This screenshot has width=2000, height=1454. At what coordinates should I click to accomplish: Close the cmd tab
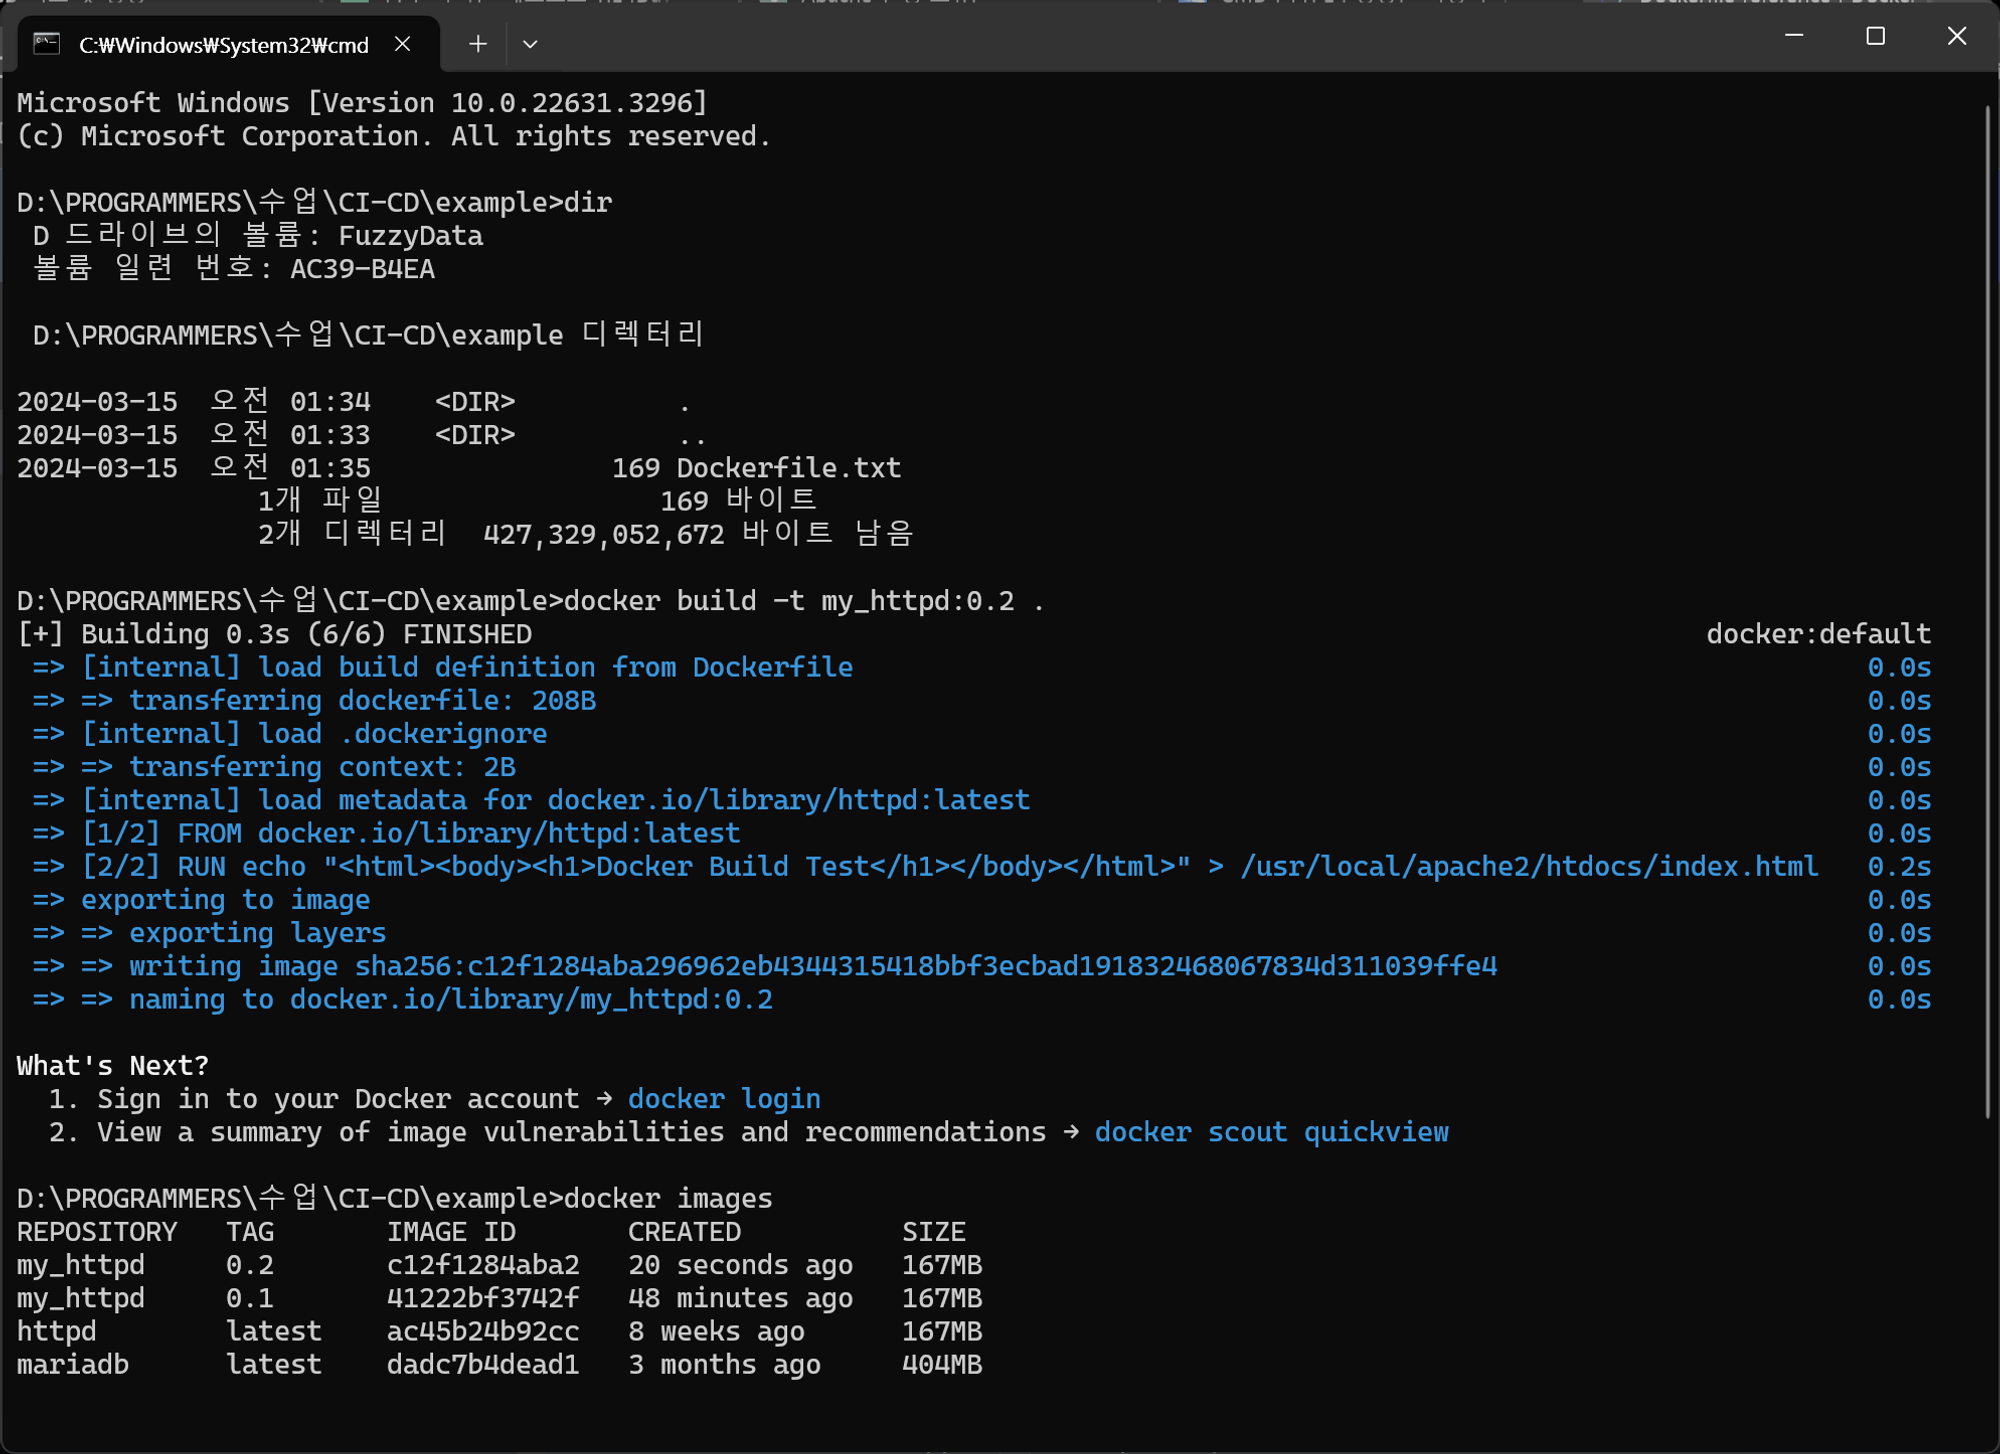coord(403,44)
